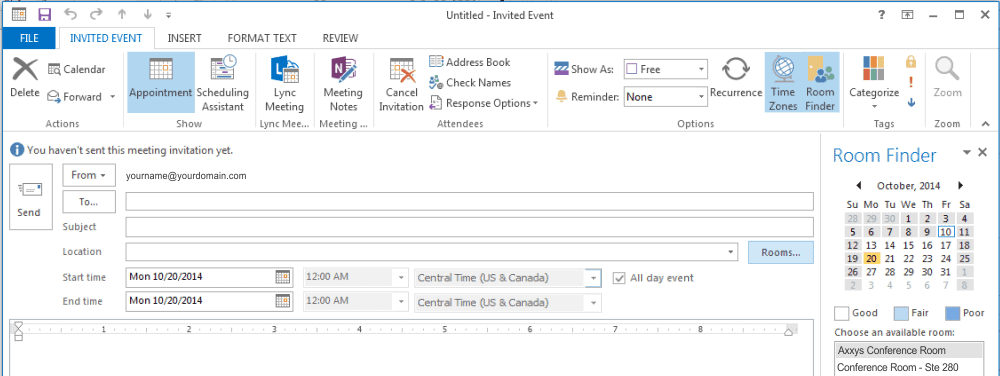
Task: Uncheck the All day event checkbox
Action: coord(618,278)
